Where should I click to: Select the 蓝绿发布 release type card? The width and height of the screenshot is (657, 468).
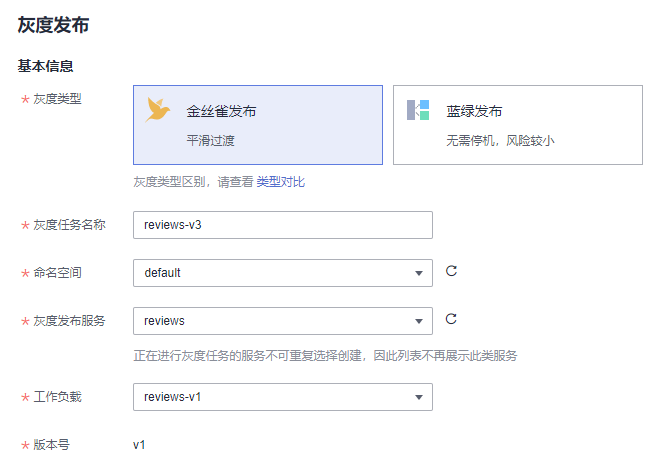coord(517,124)
